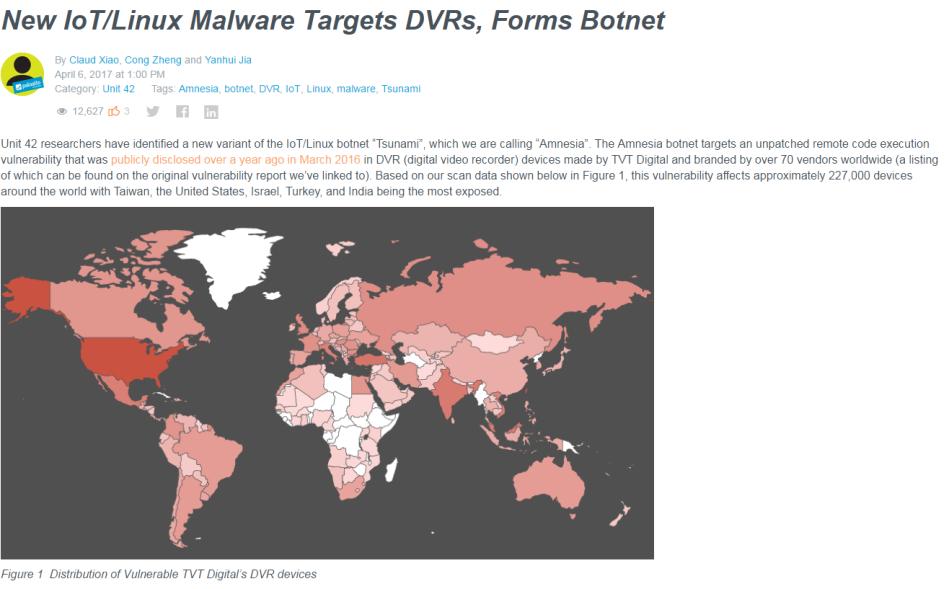The height and width of the screenshot is (589, 949).
Task: Click the eye views counter icon
Action: point(62,111)
